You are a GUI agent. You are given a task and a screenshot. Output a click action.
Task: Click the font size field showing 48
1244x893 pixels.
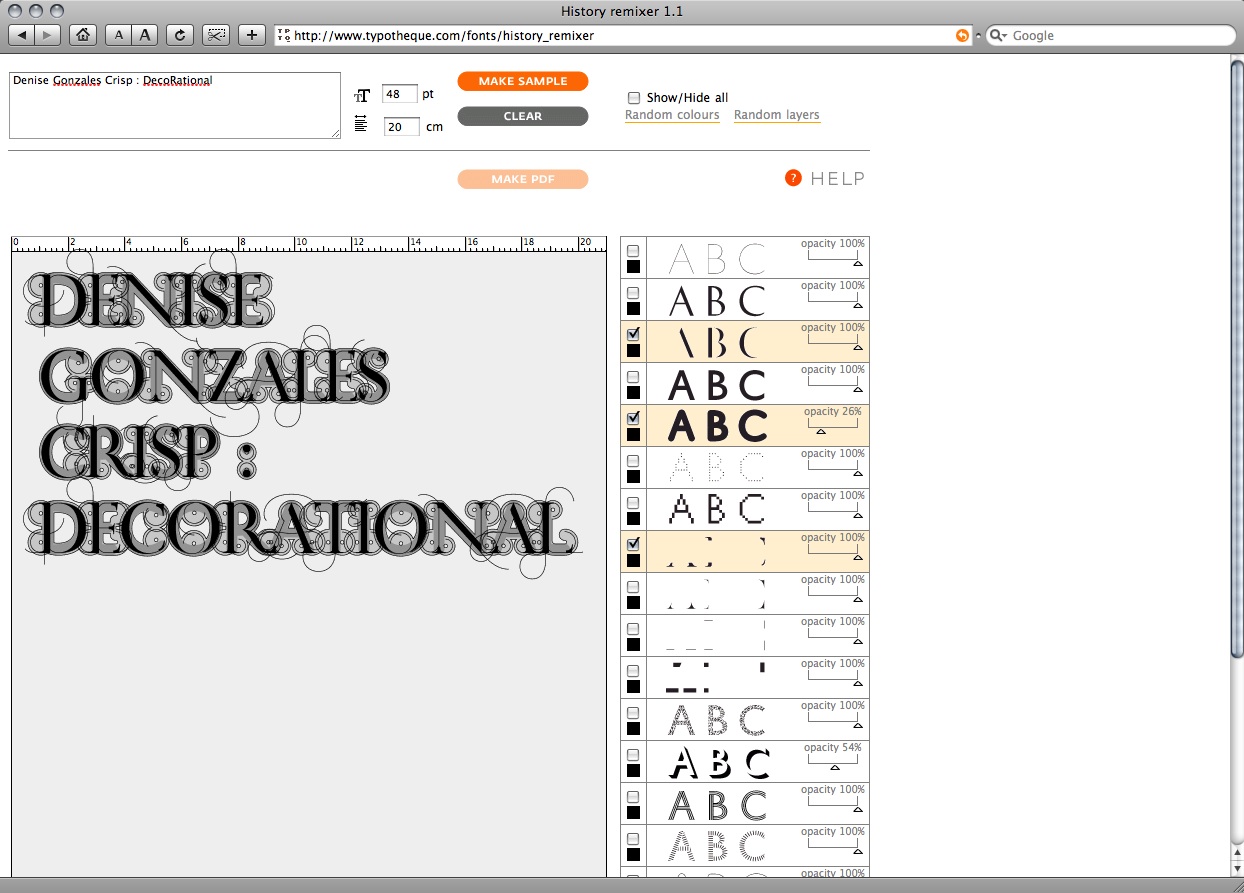tap(400, 94)
